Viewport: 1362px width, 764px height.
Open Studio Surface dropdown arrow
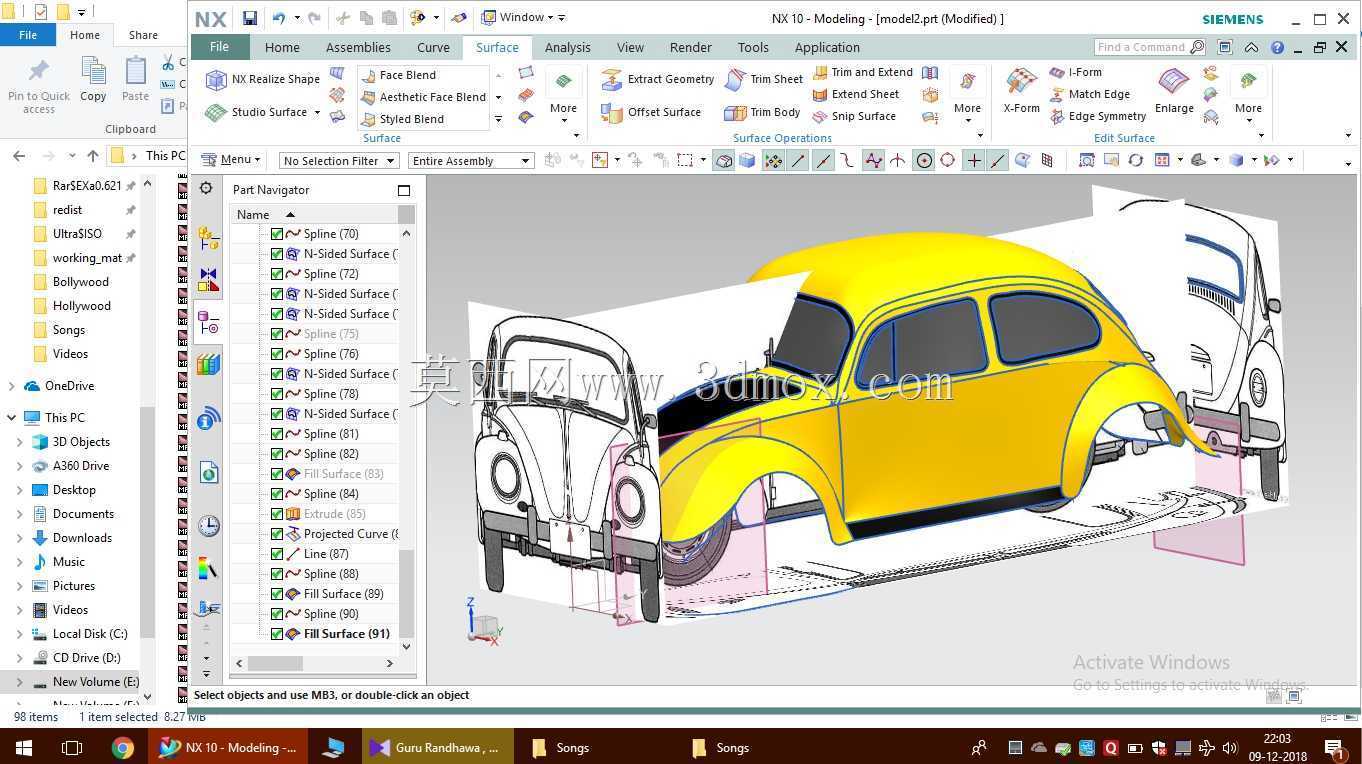pyautogui.click(x=317, y=113)
